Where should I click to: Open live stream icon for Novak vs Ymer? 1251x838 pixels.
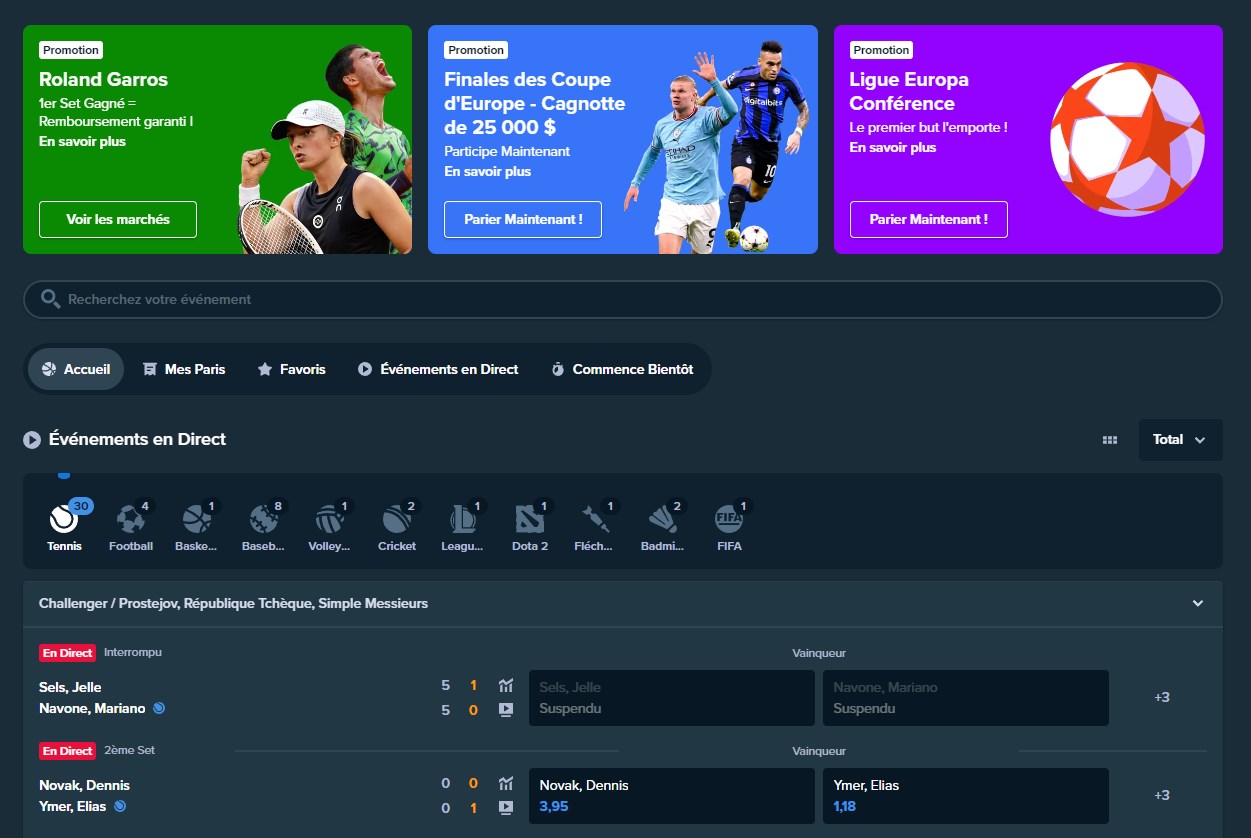pos(506,807)
